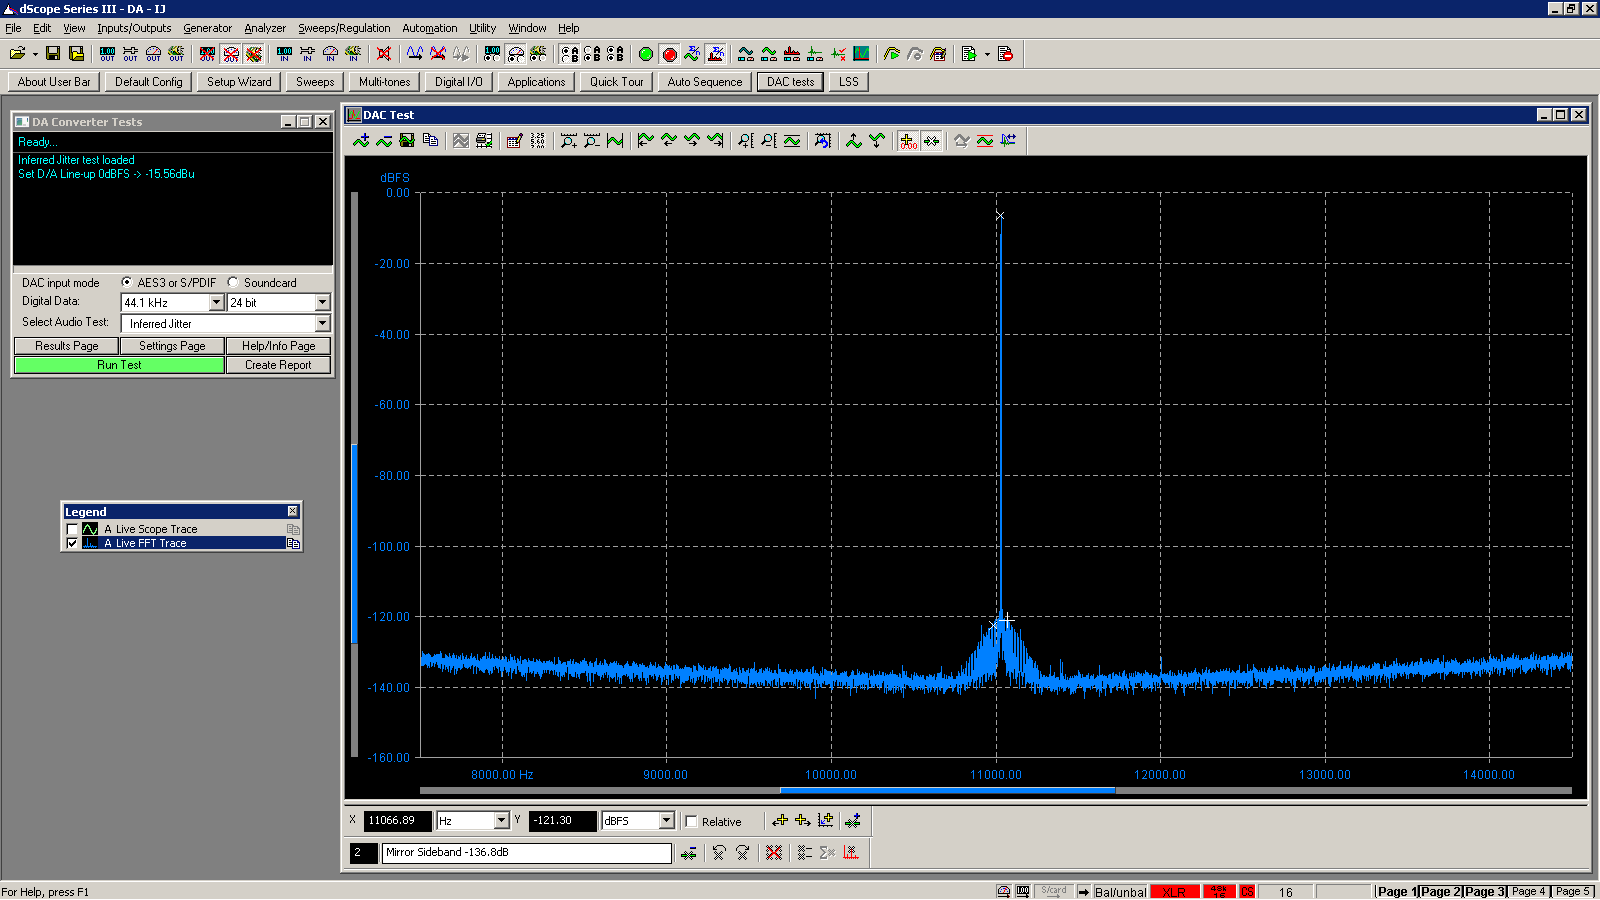Click the zoom in magnifier icon in DAC Test
The image size is (1600, 900).
point(569,141)
